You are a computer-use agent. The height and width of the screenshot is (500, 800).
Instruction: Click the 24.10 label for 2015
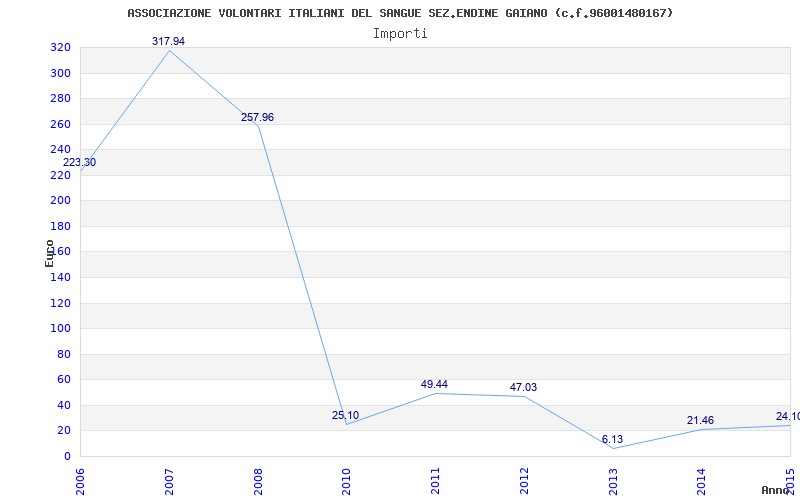(x=788, y=416)
